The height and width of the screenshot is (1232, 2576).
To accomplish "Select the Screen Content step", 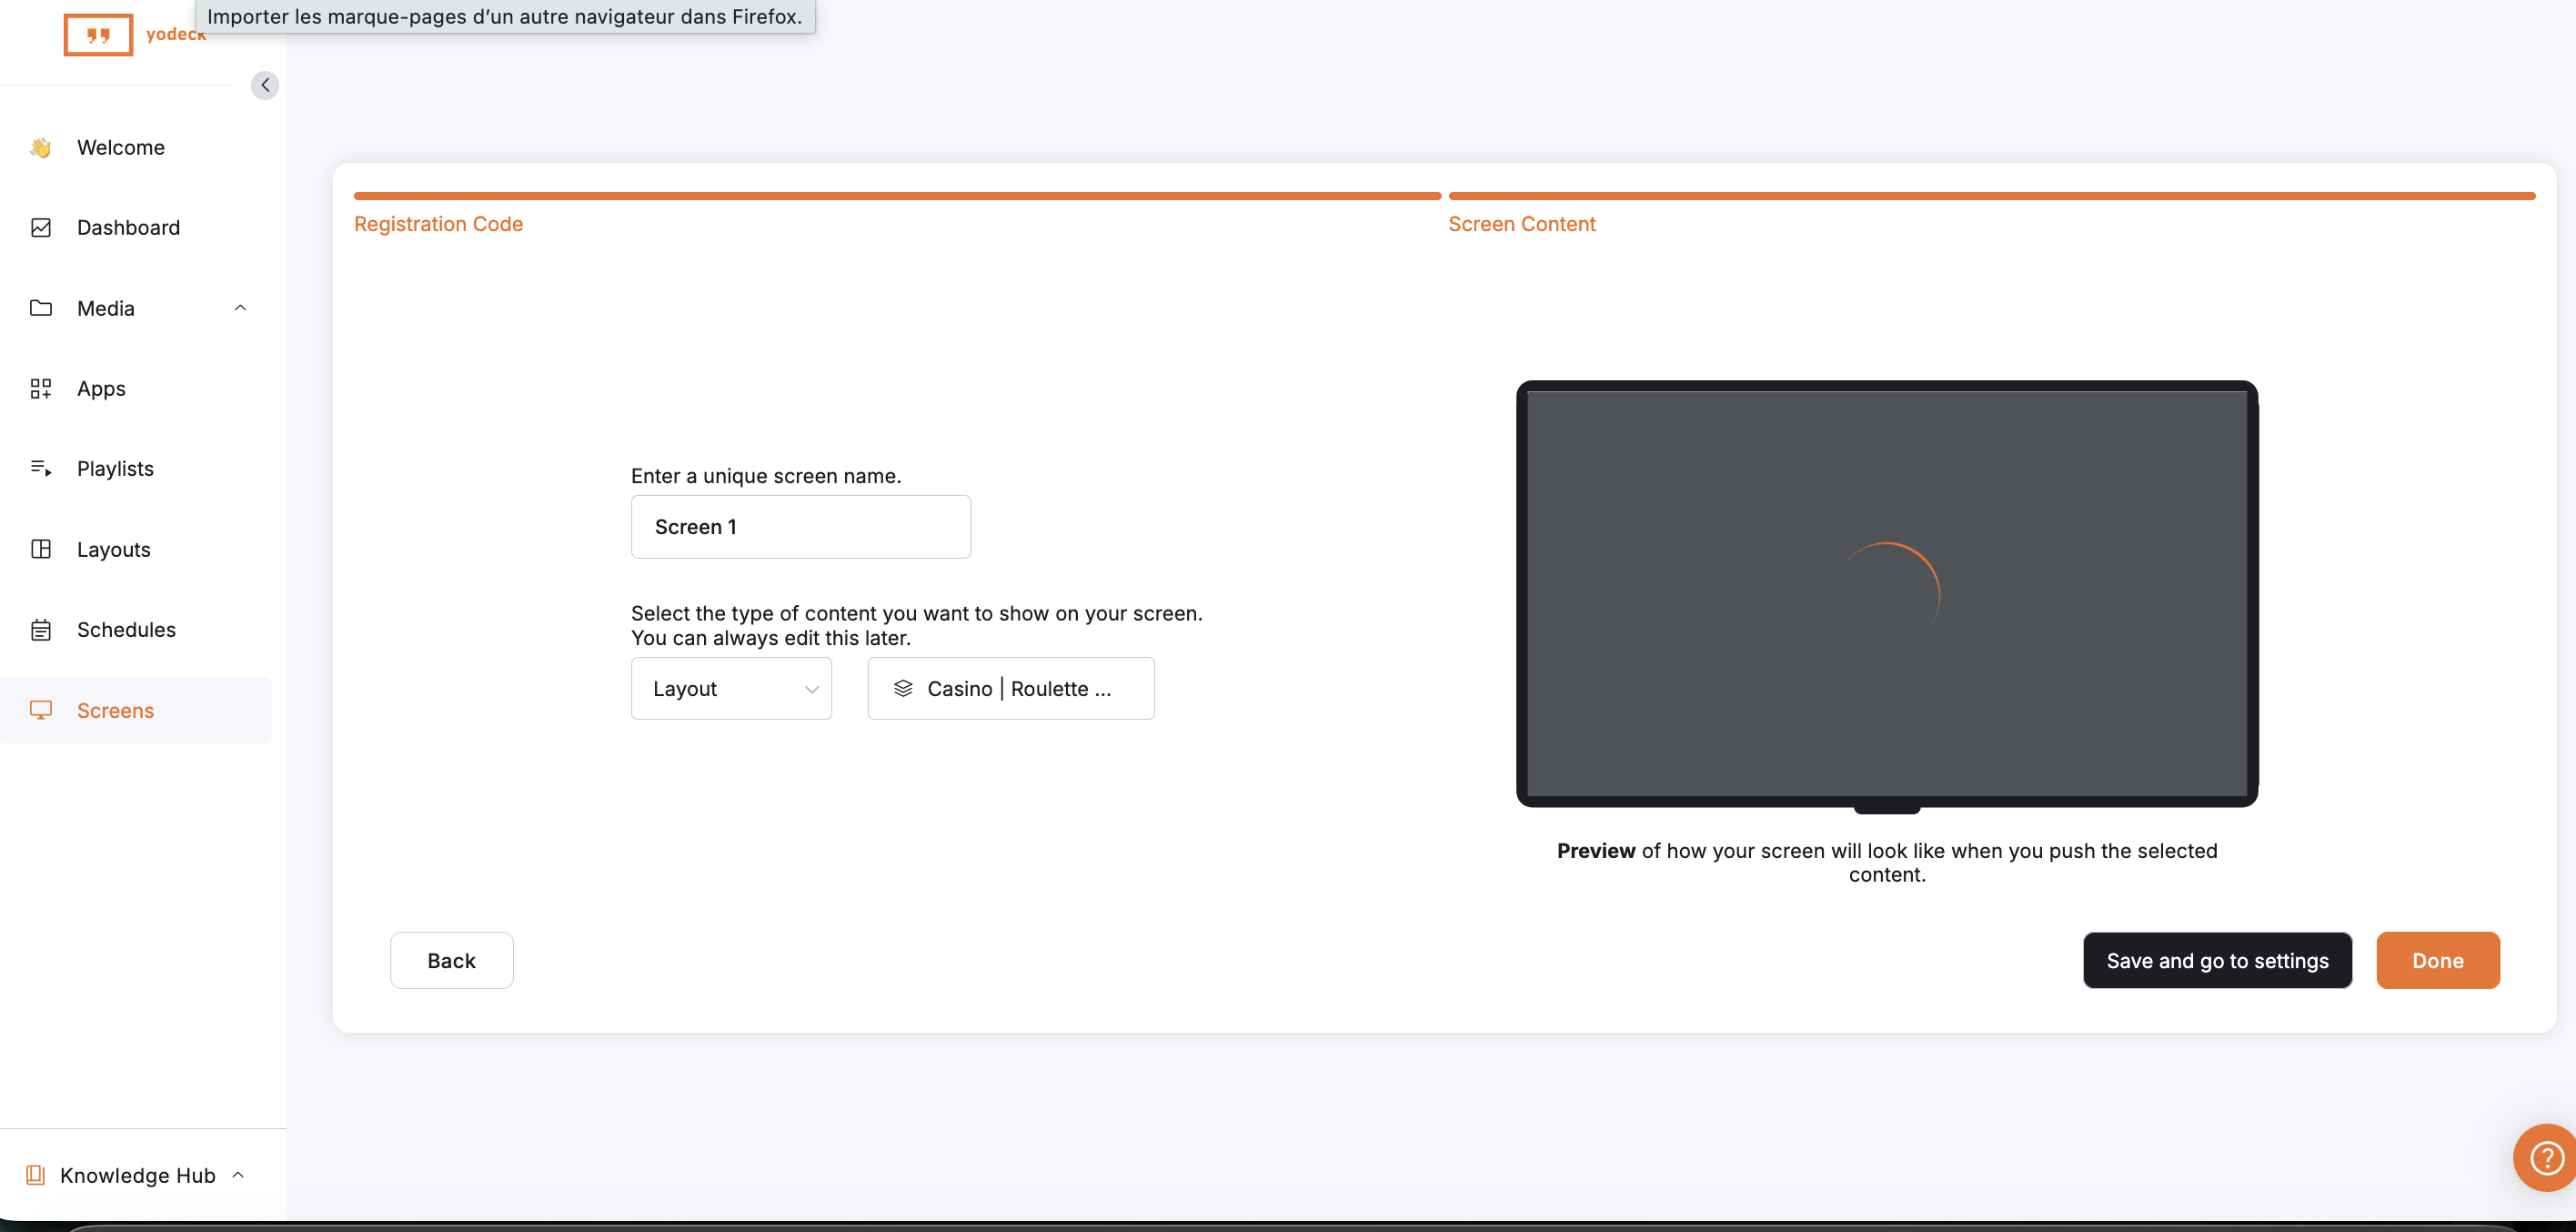I will (x=1521, y=224).
